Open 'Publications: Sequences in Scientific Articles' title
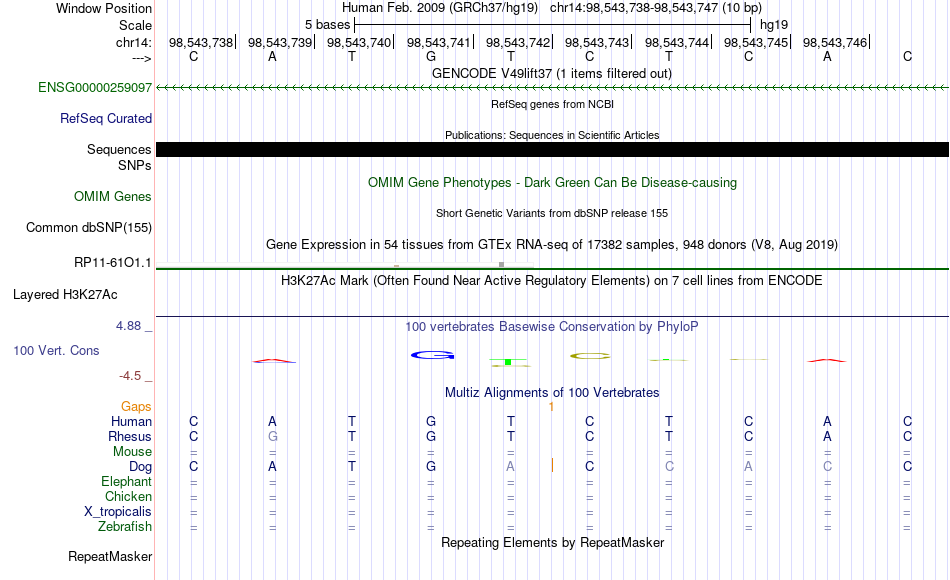 (552, 135)
